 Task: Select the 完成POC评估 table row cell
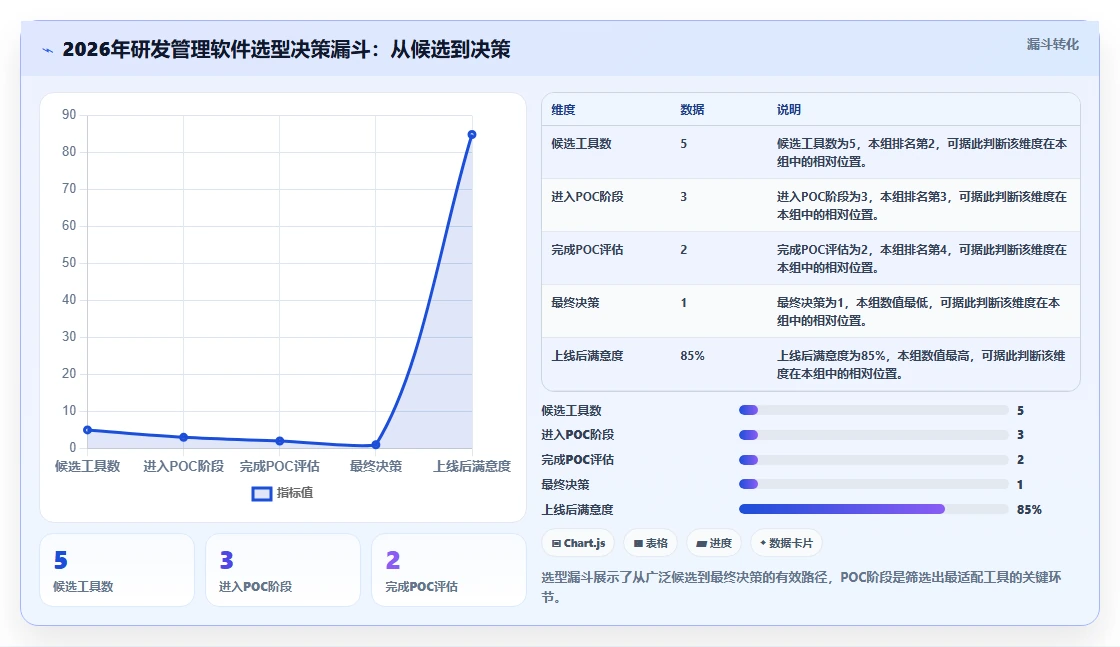(x=587, y=249)
